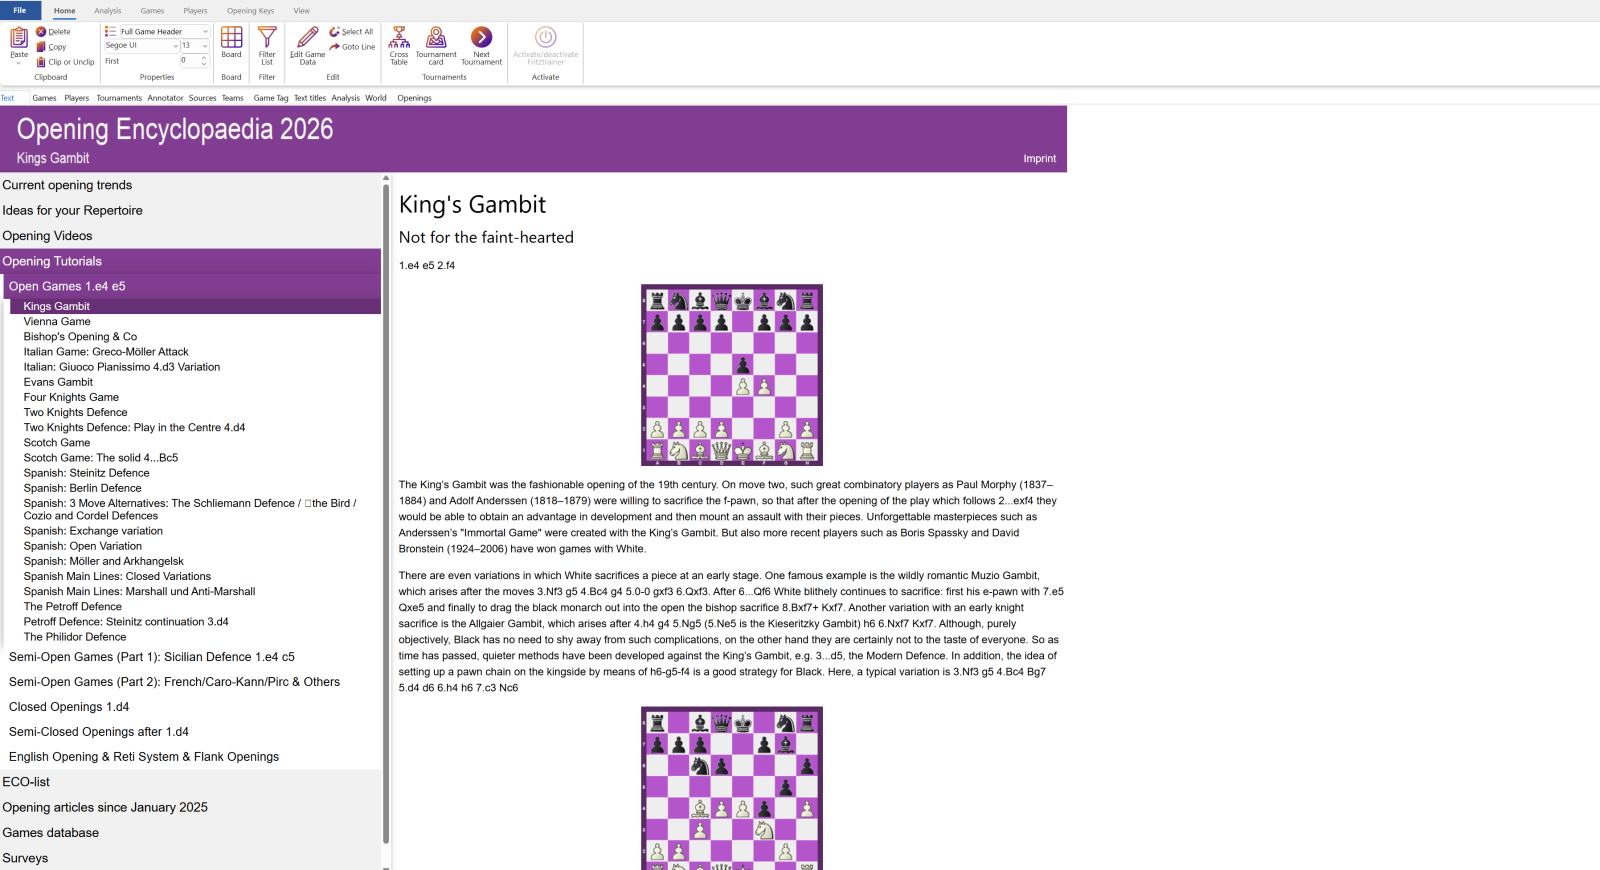Image resolution: width=1600 pixels, height=870 pixels.
Task: Click the sidebar vertical scrollbar
Action: [x=386, y=500]
